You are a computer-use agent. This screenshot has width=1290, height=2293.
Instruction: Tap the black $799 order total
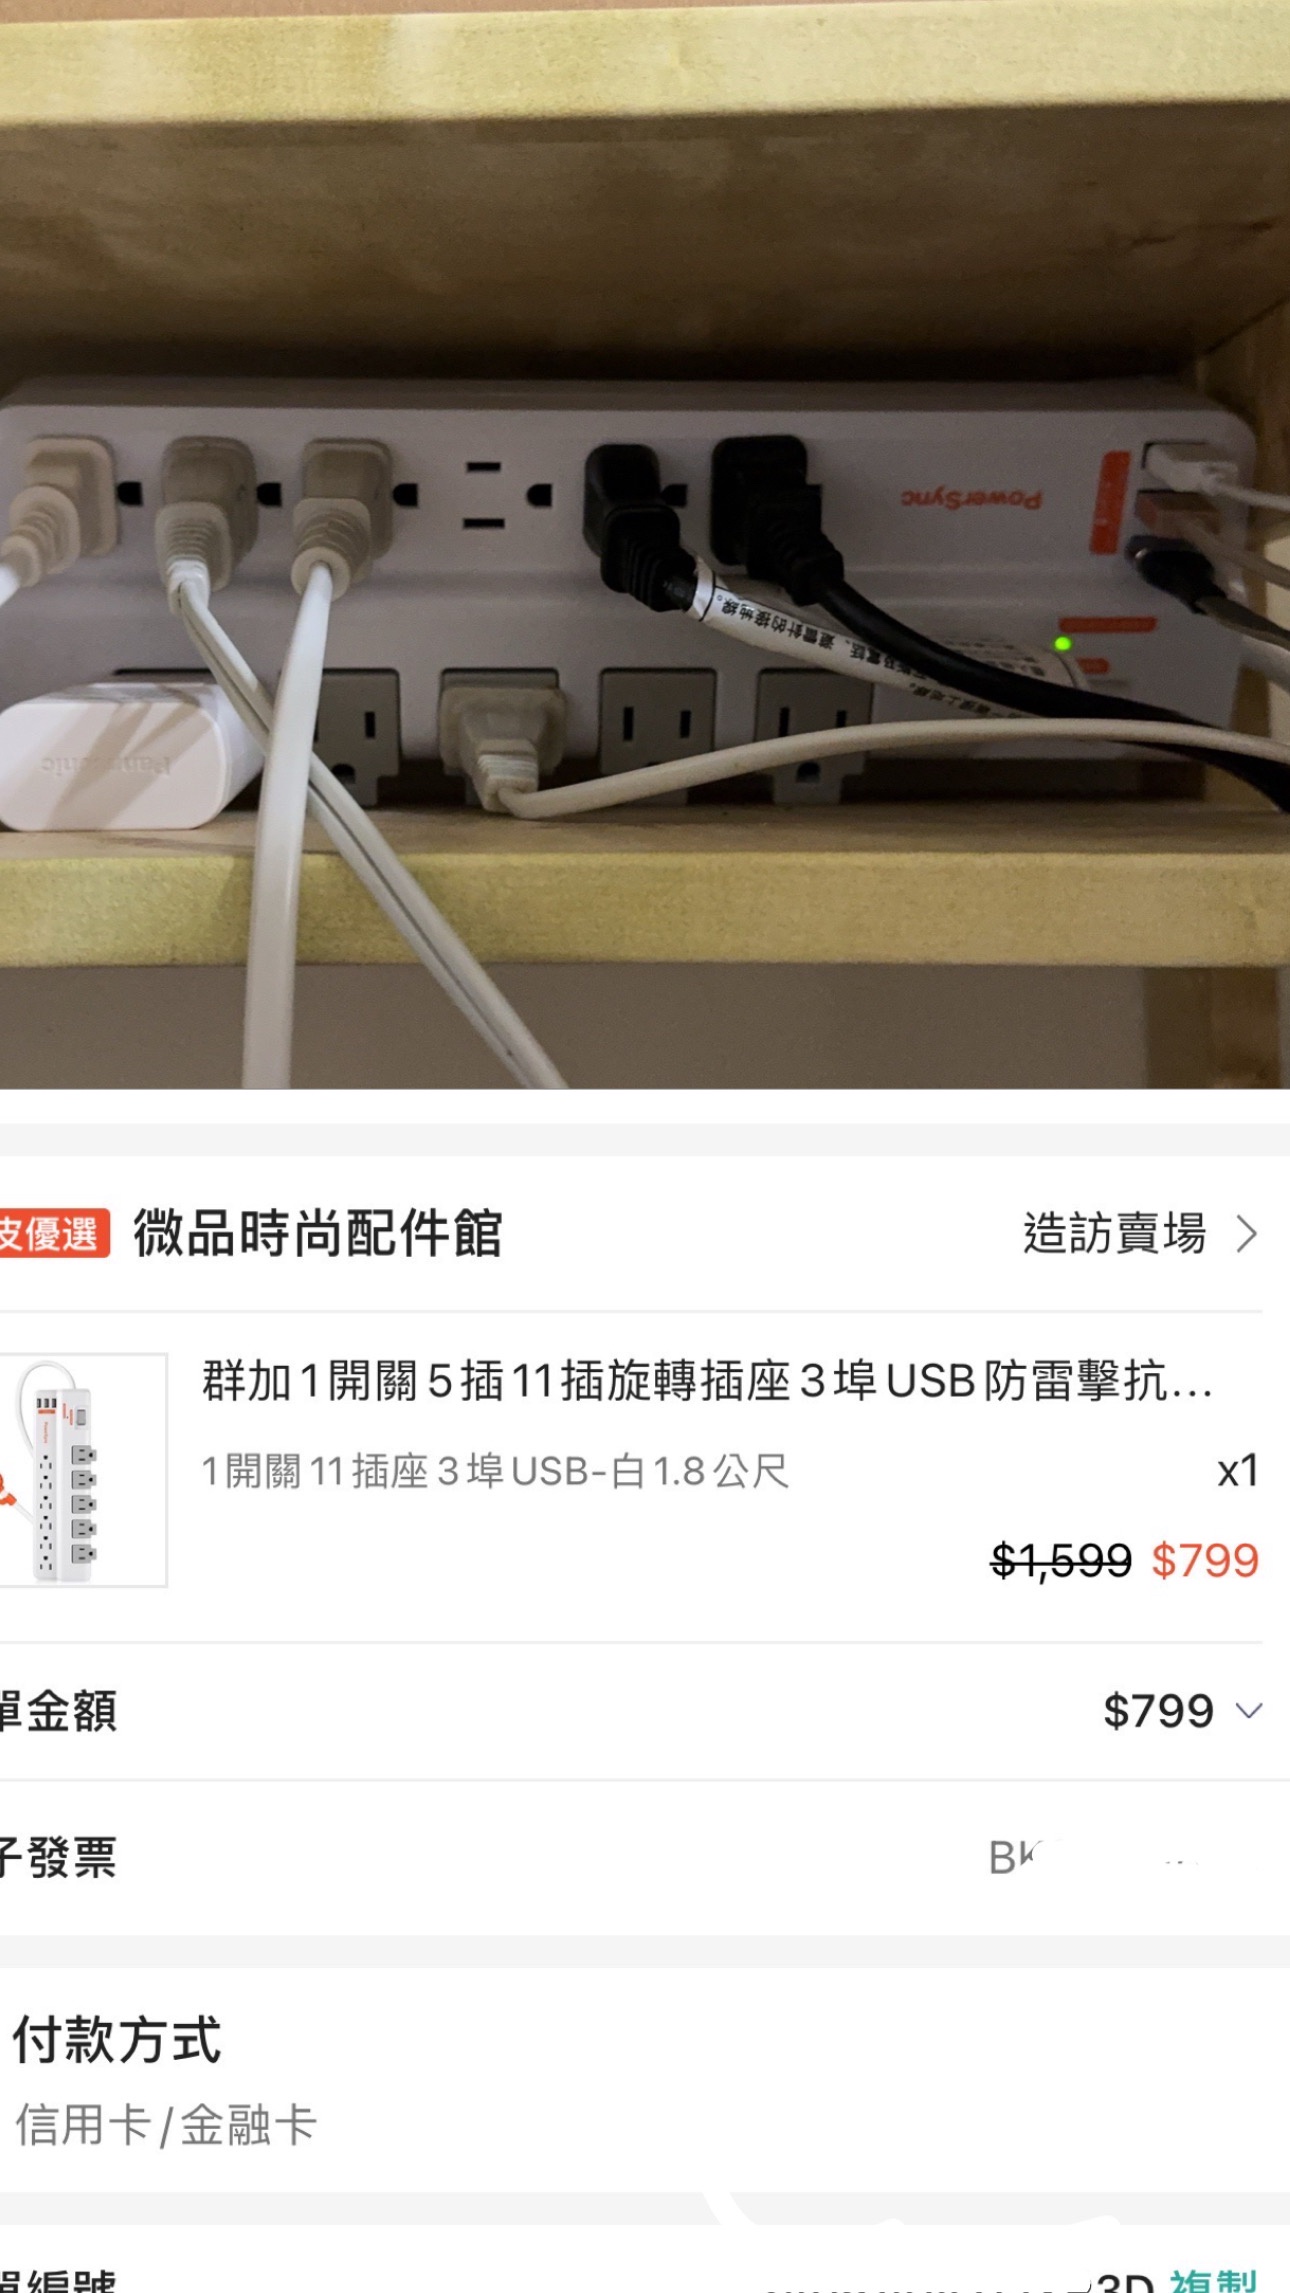click(x=1158, y=1711)
